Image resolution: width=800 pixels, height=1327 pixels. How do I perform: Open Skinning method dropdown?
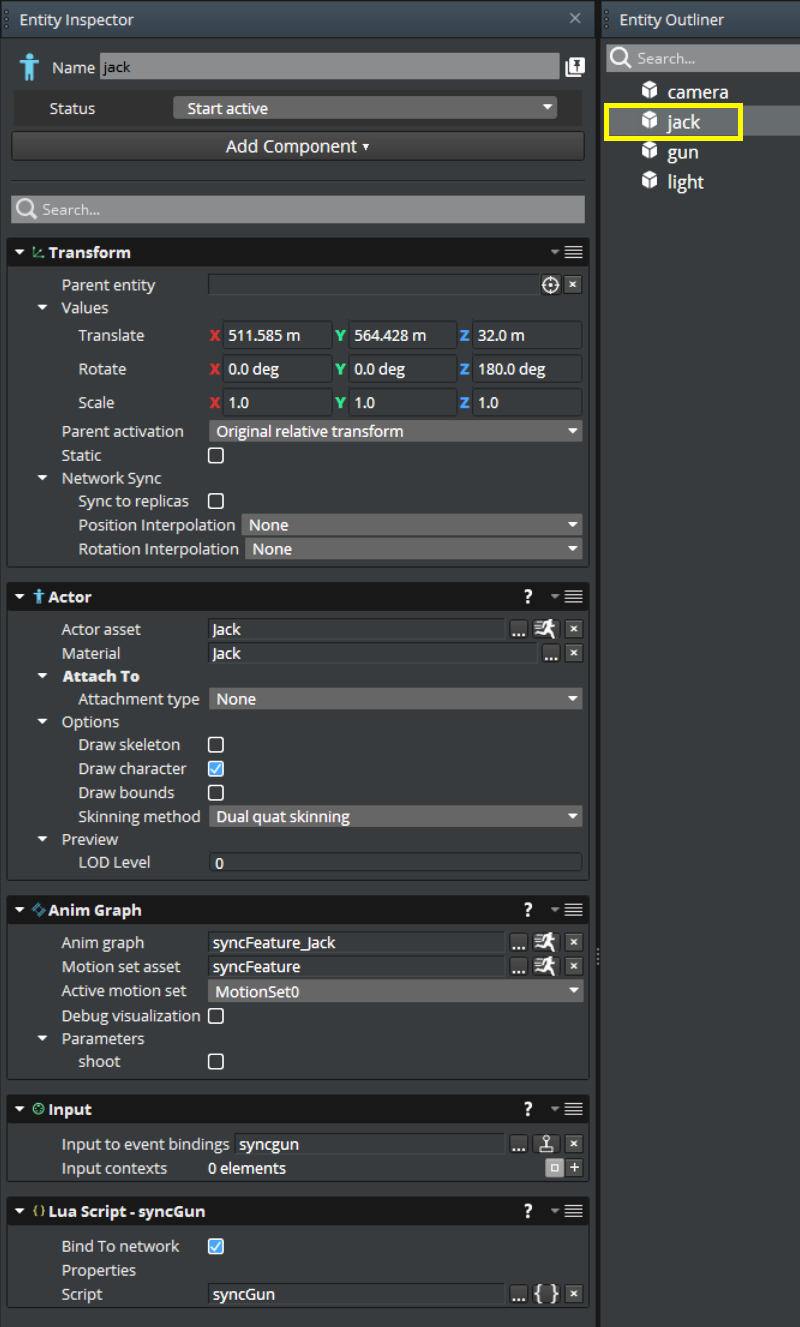[x=395, y=817]
